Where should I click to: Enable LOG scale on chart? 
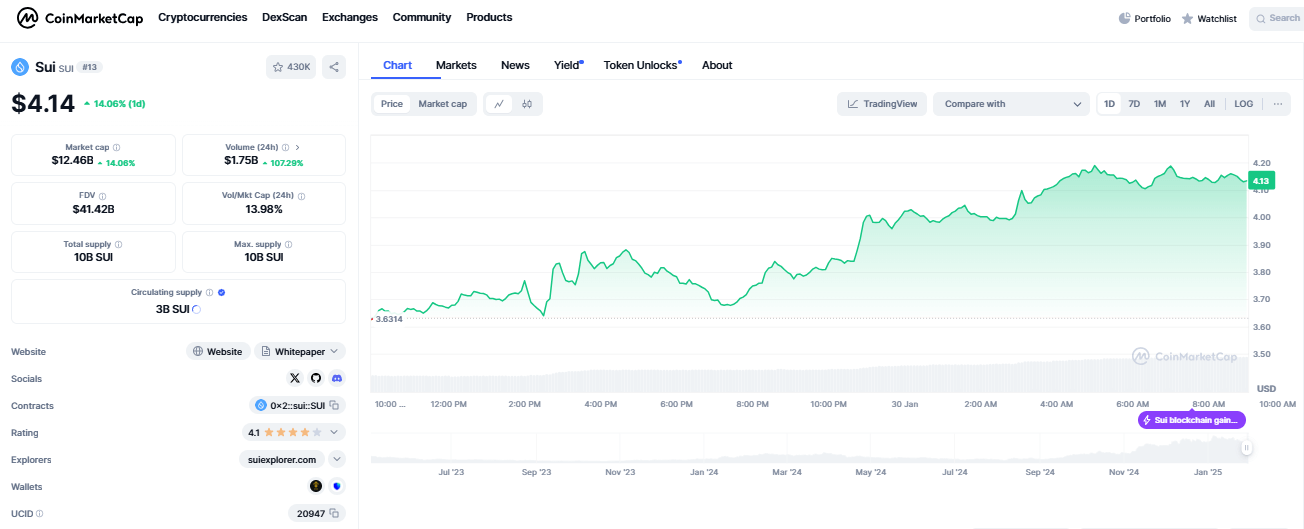(x=1243, y=104)
